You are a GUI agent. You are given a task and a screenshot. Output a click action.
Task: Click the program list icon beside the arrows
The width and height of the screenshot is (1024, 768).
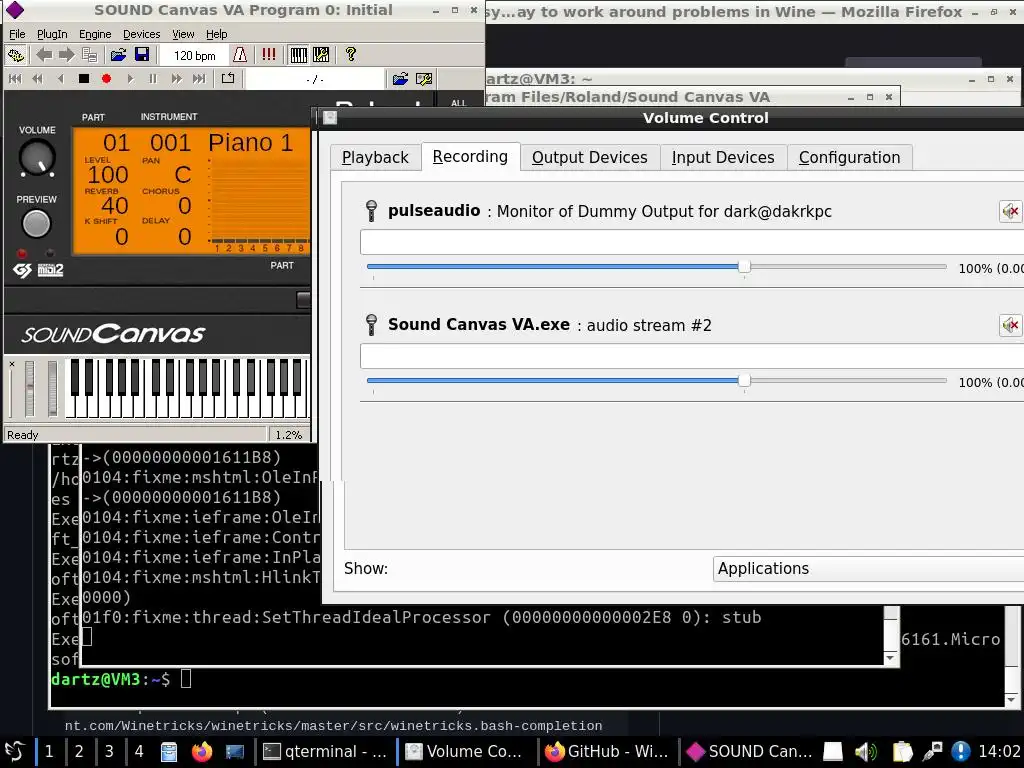[x=89, y=55]
